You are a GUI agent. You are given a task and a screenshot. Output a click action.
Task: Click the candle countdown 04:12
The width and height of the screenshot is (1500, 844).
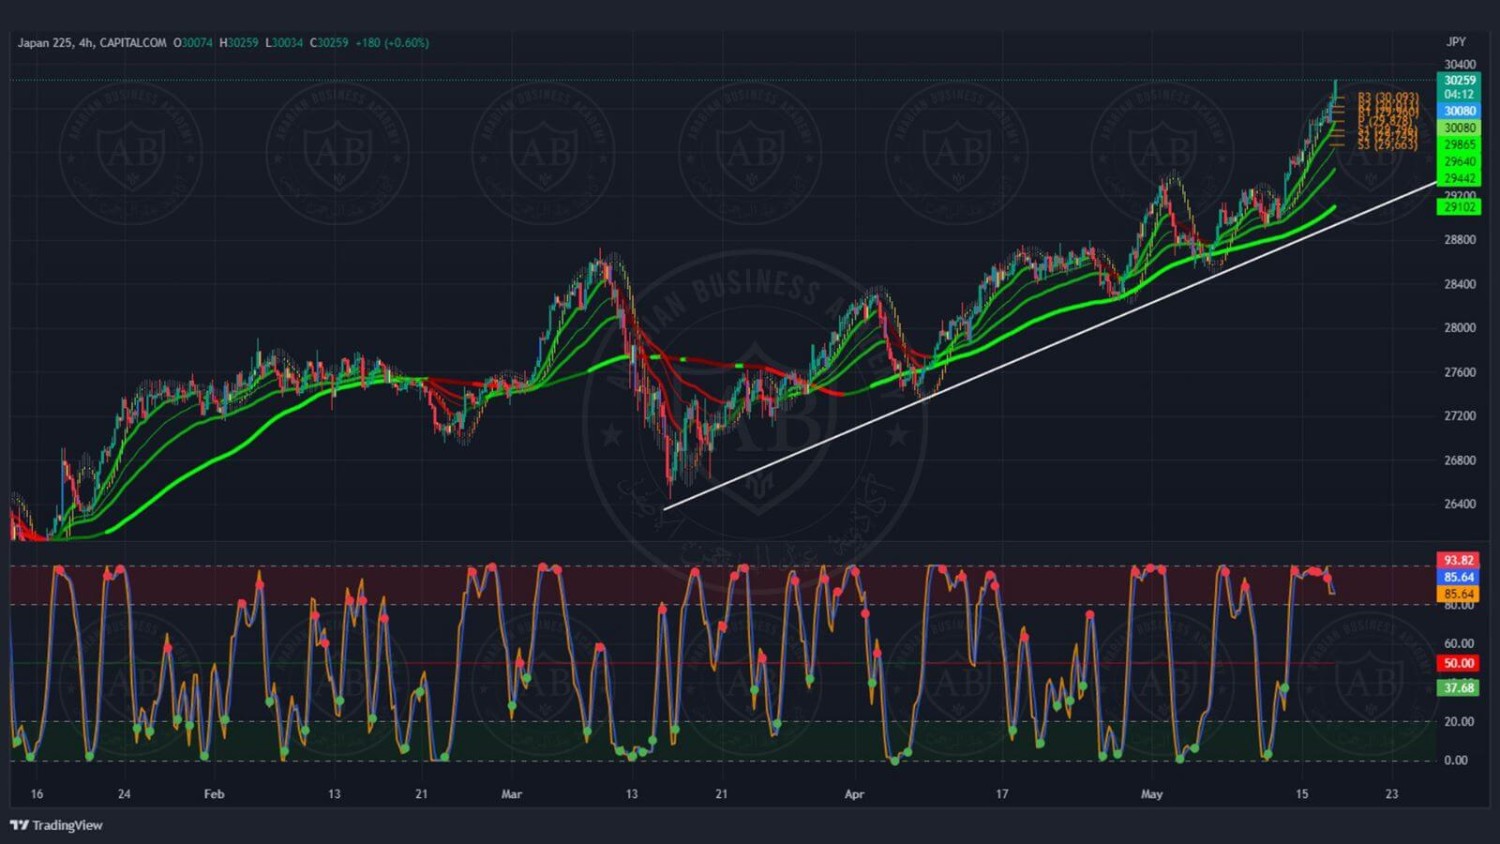1459,94
